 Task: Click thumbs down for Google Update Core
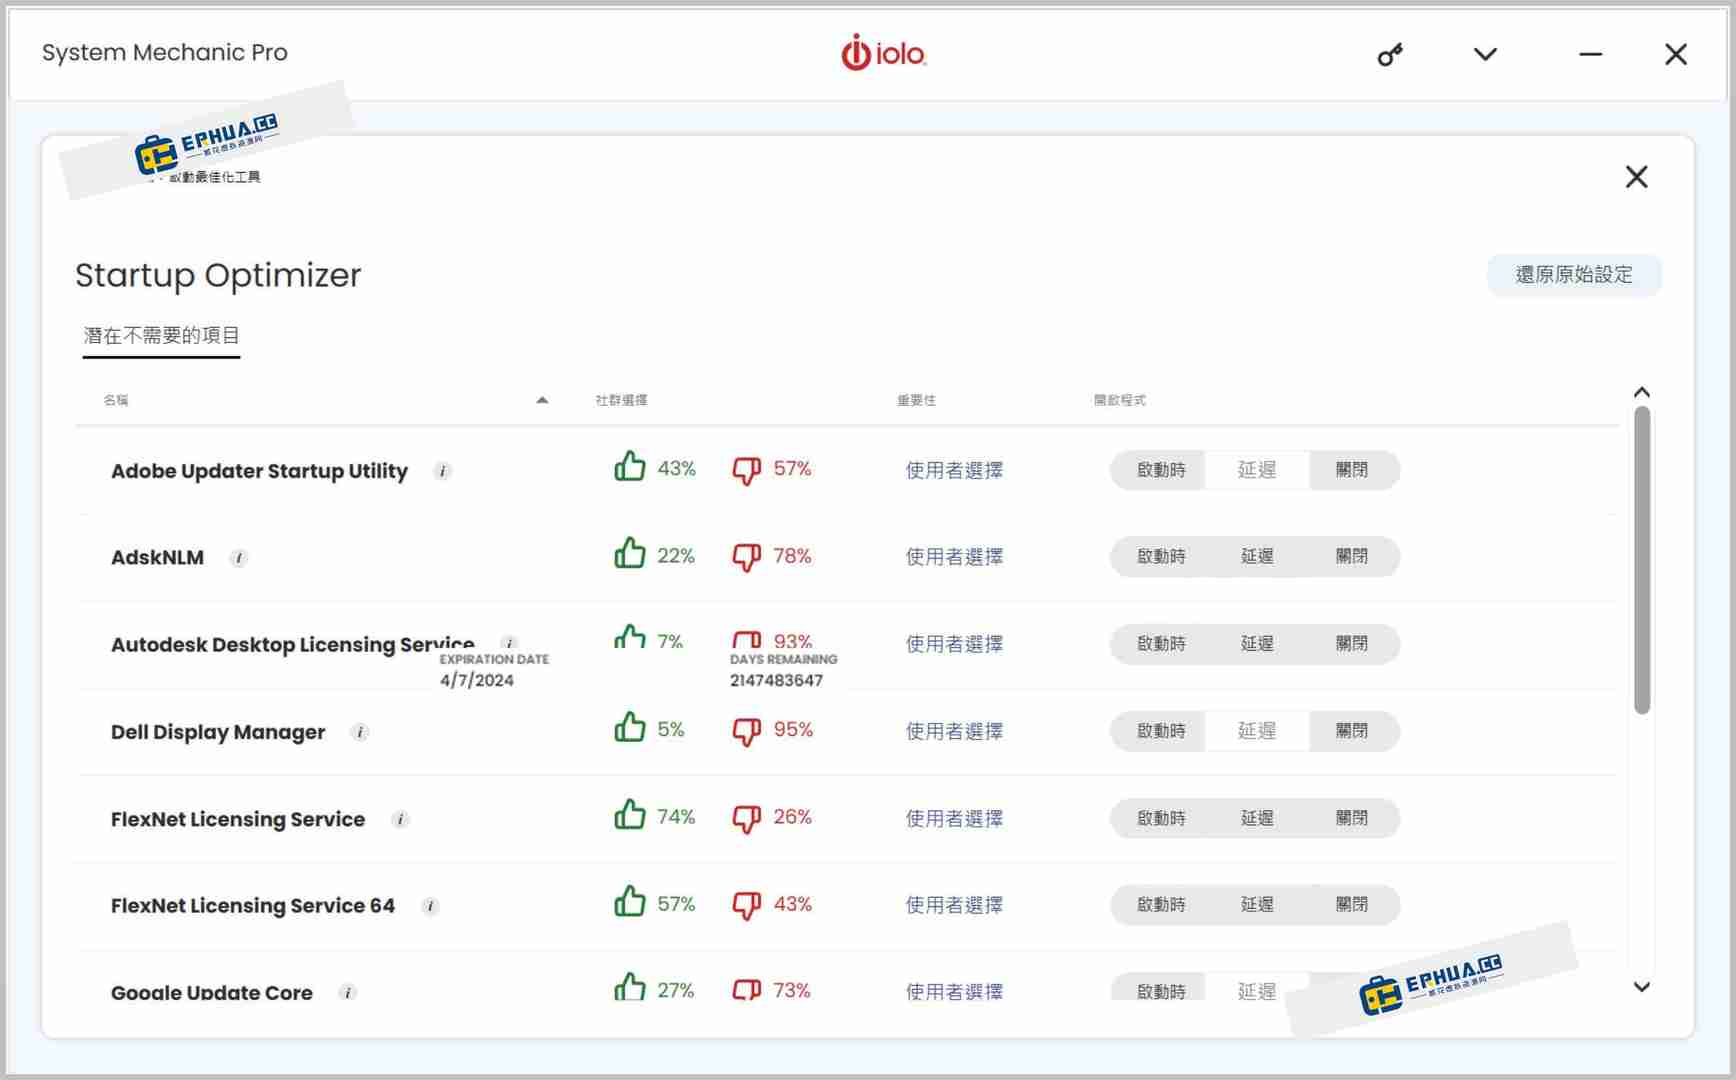746,989
